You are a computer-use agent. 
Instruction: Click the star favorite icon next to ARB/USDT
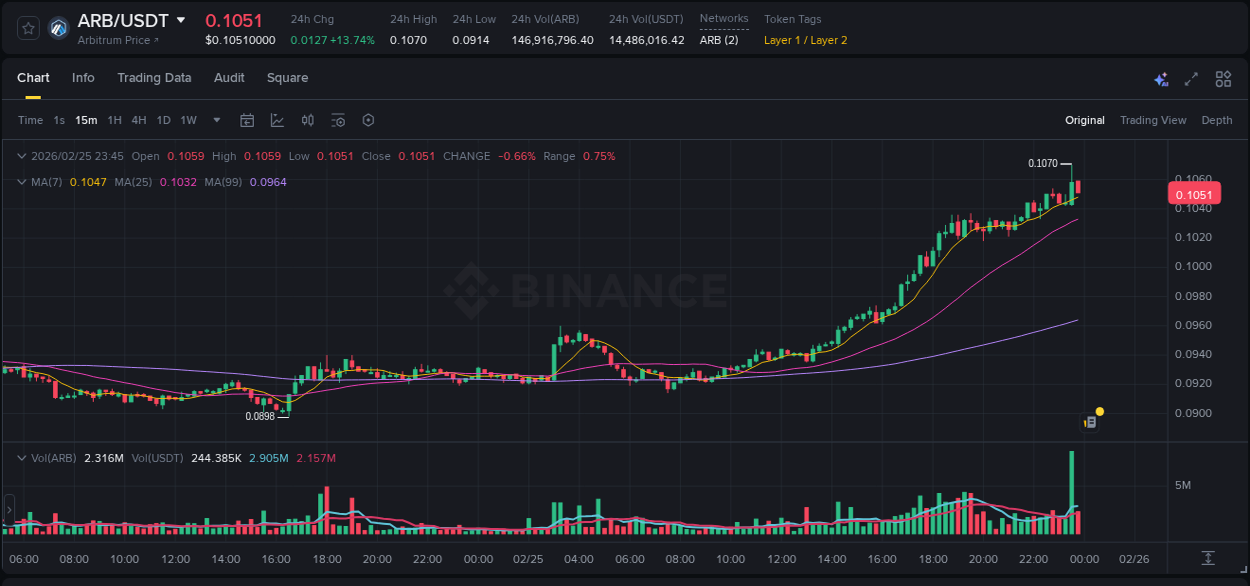pos(28,28)
